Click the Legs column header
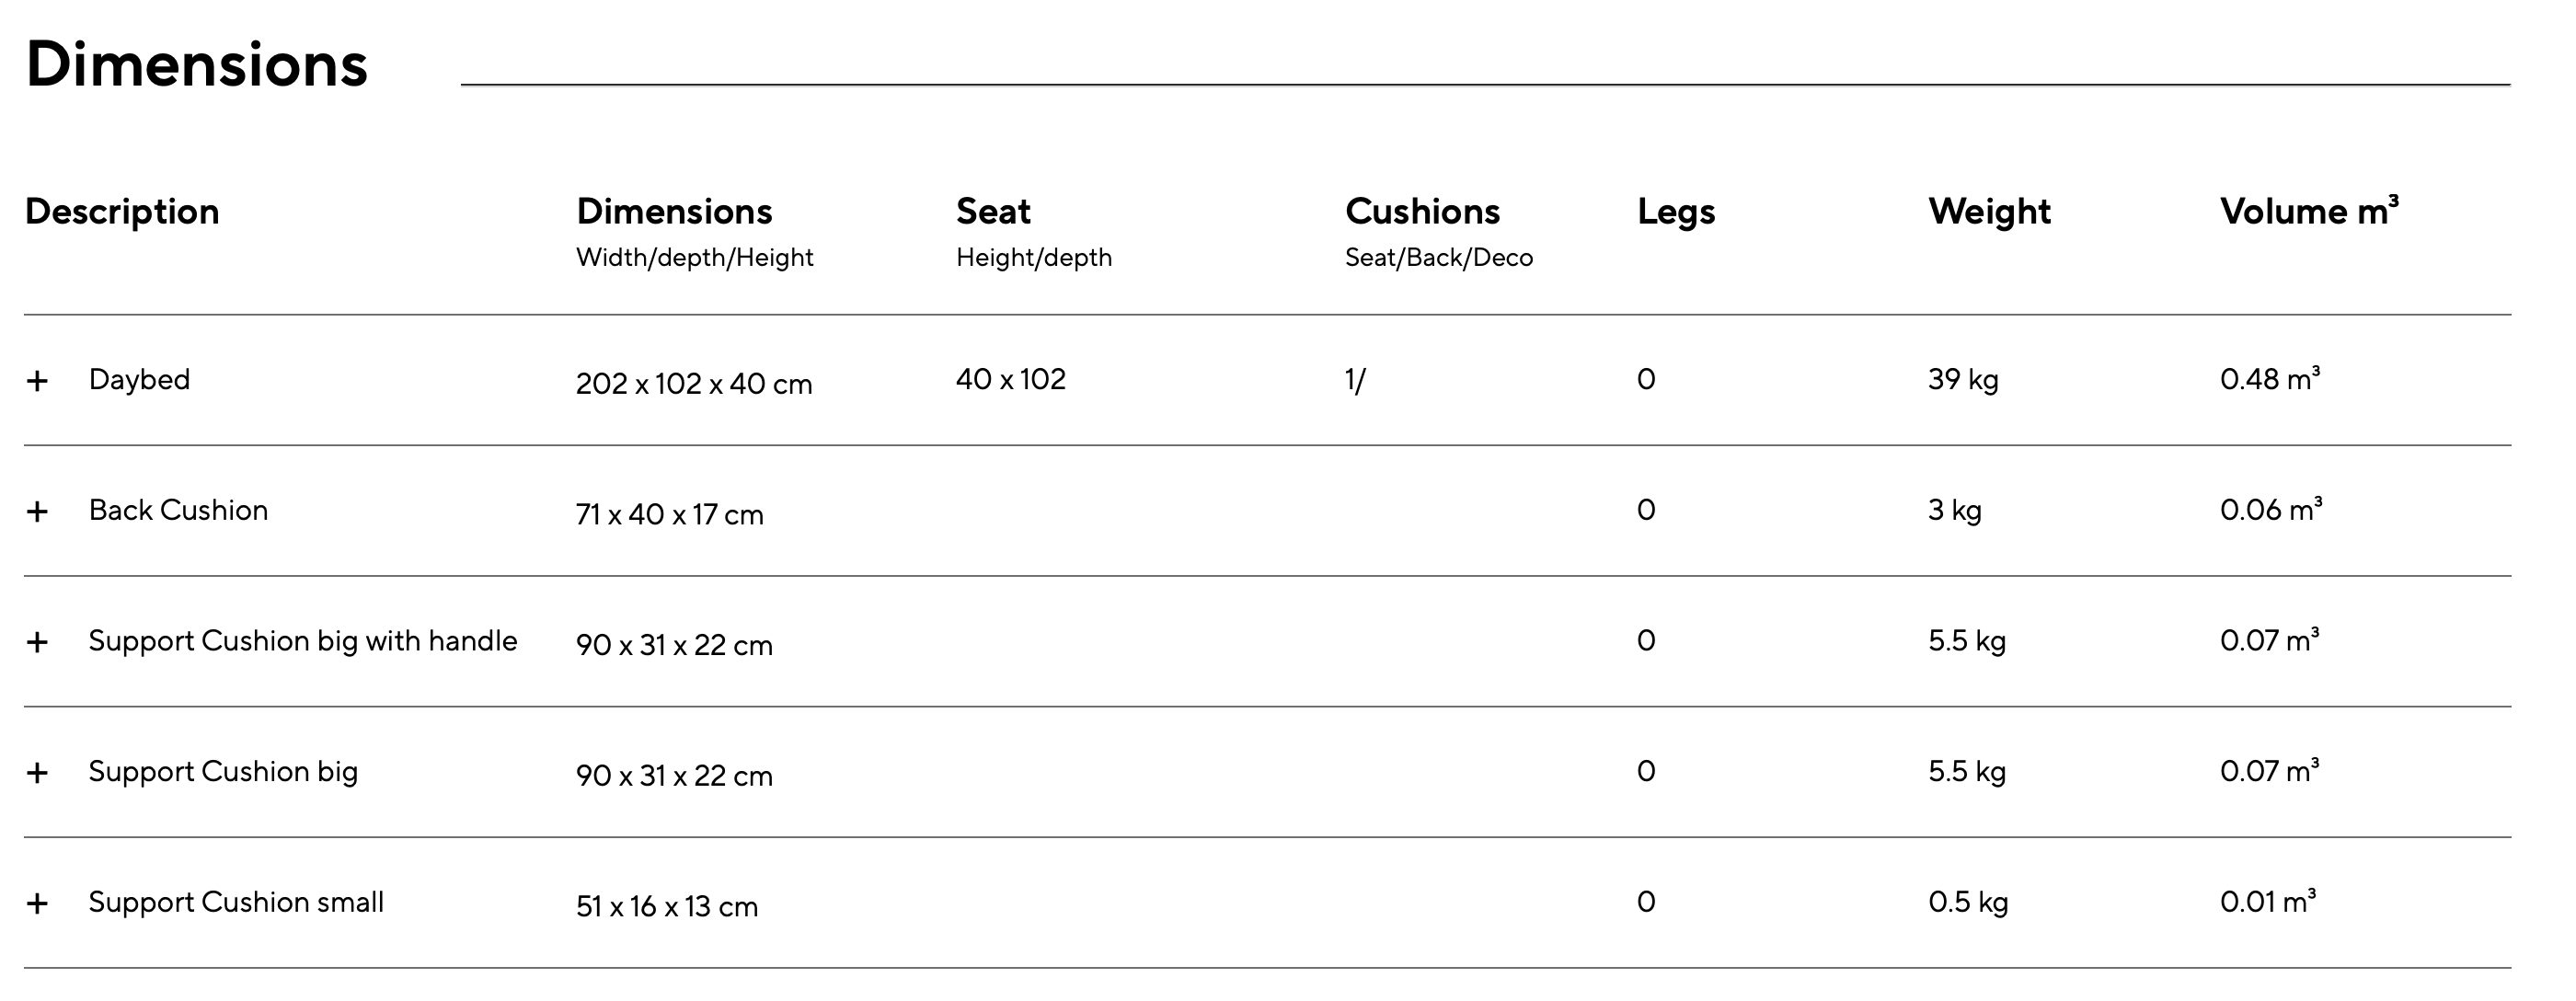The image size is (2576, 1001). tap(1676, 212)
